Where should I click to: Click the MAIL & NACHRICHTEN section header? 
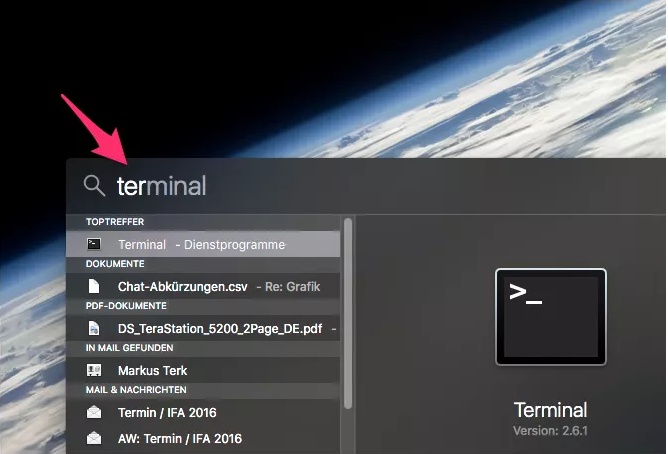(136, 390)
